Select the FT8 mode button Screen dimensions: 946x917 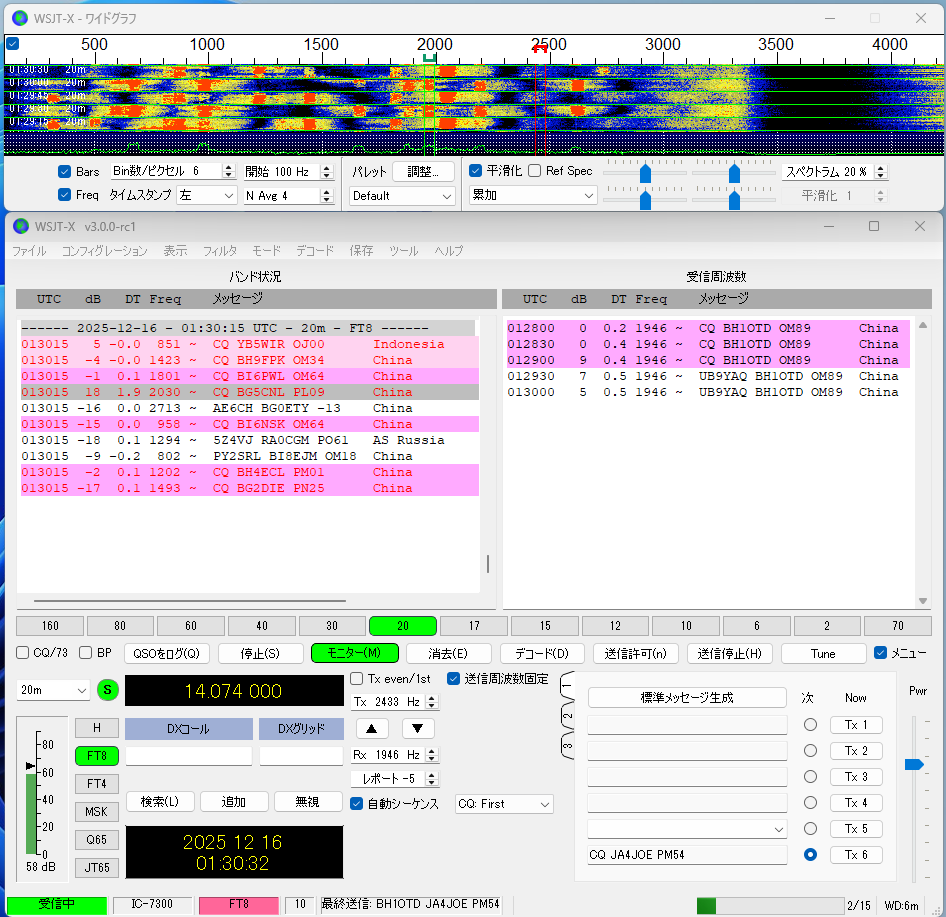pos(97,756)
